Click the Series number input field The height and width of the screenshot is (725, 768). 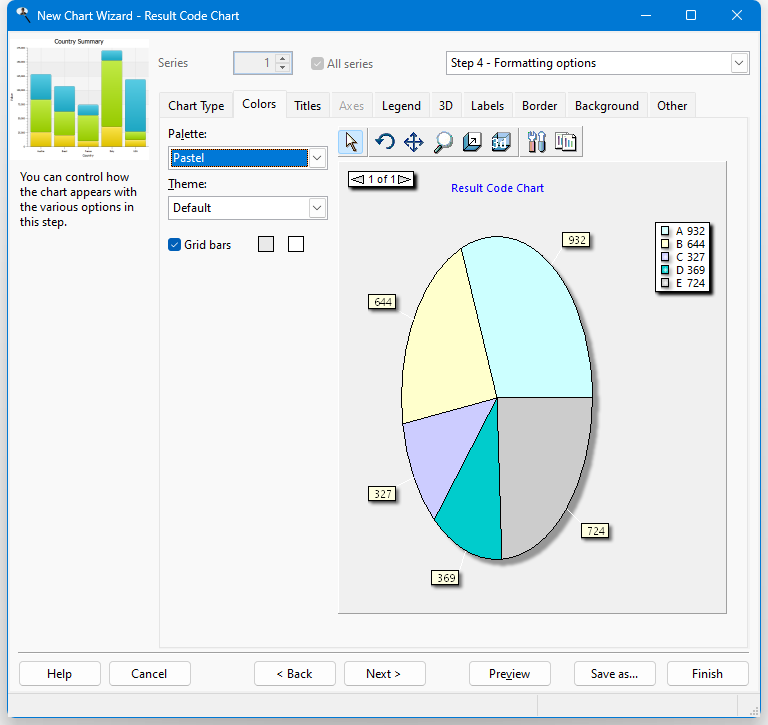pyautogui.click(x=255, y=63)
